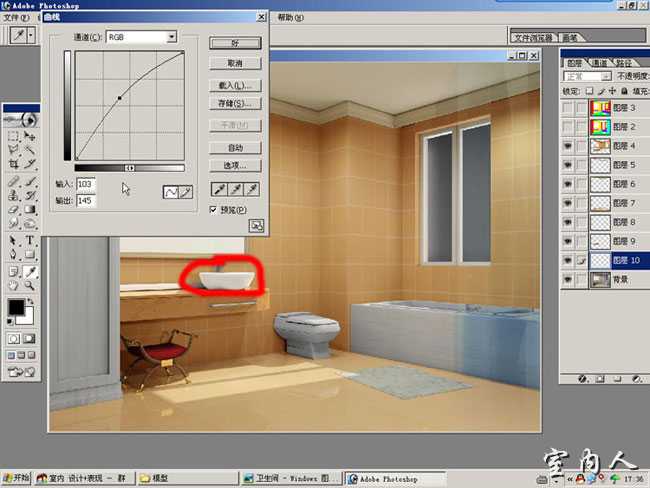Hide layer 图层 4 with eye icon
This screenshot has height=488, width=650.
(x=568, y=146)
